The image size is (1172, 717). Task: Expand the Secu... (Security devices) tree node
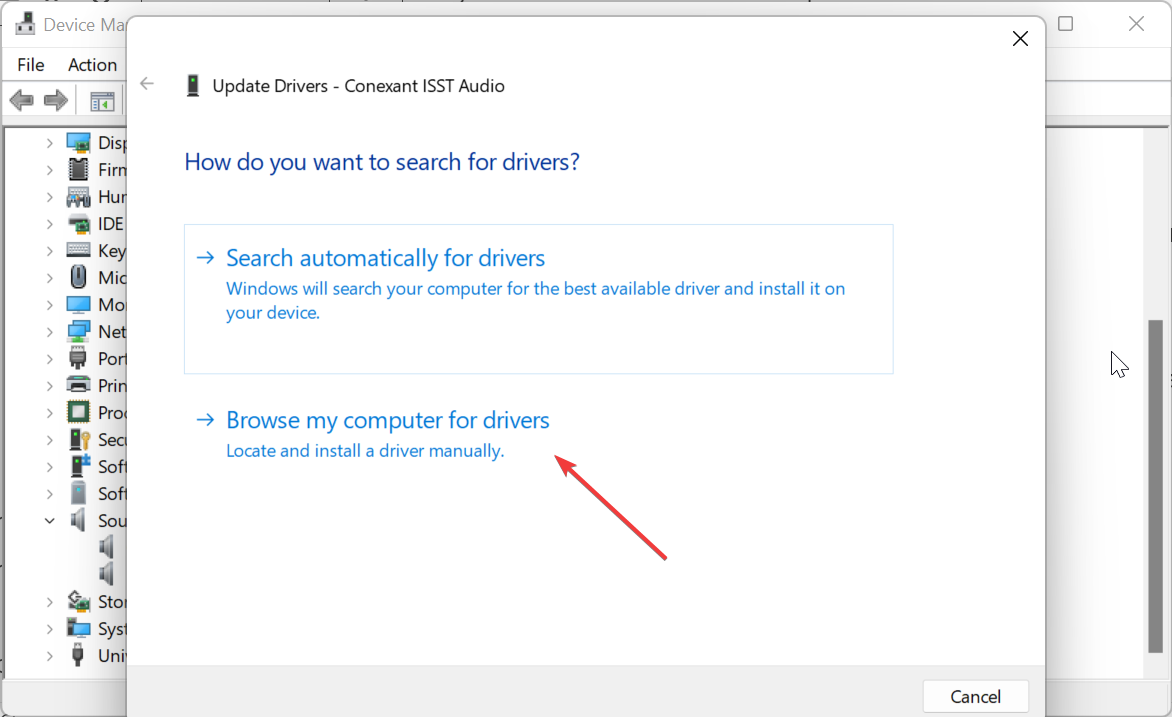coord(49,440)
